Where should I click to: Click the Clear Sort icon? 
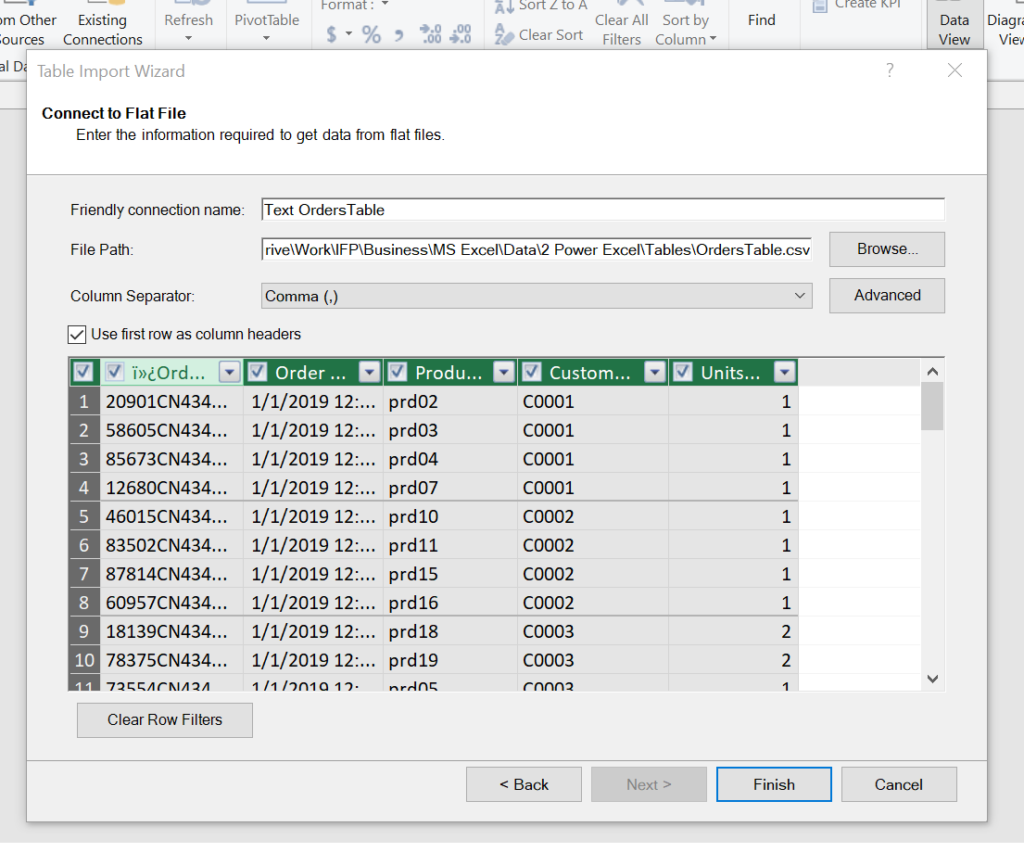pos(505,35)
